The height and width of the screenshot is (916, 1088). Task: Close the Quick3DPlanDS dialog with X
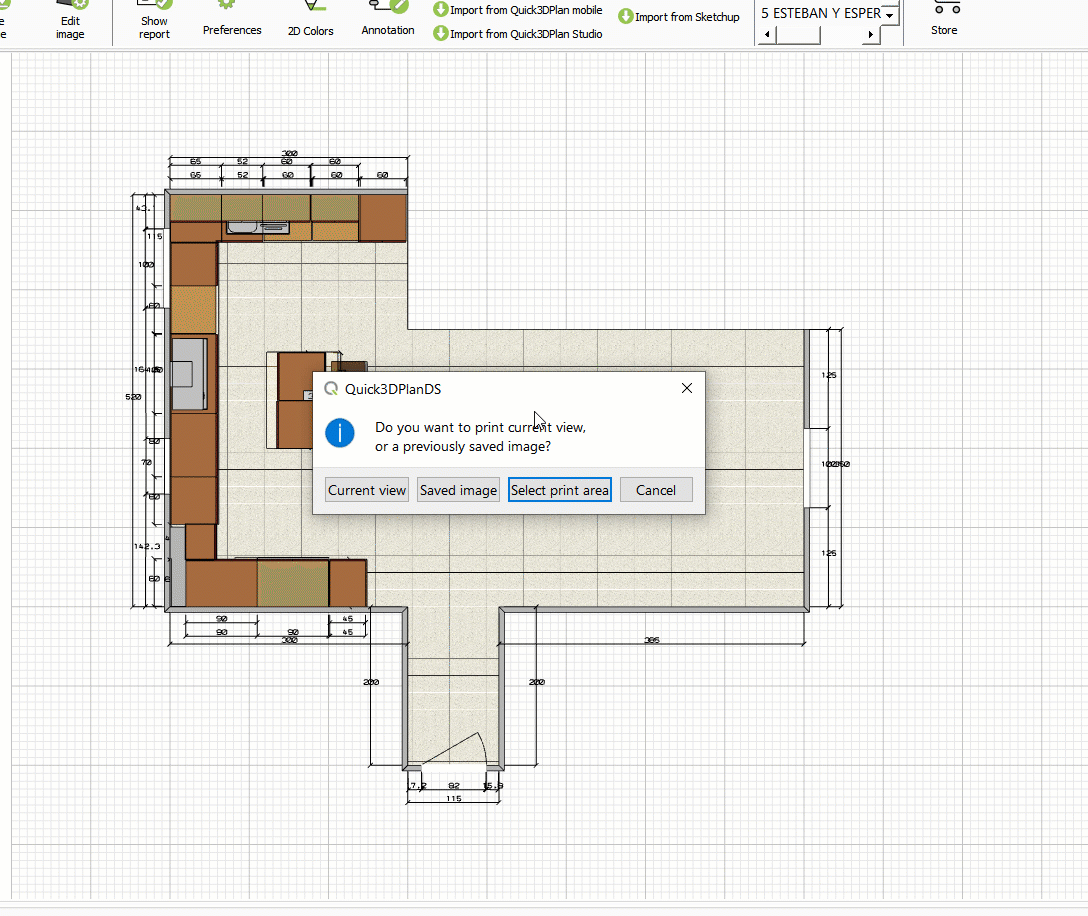click(x=687, y=388)
